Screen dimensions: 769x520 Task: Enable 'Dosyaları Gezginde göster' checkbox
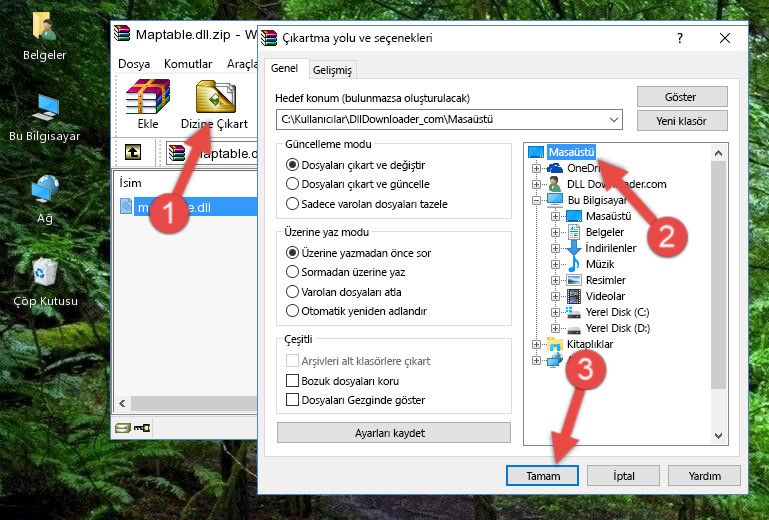coord(292,400)
